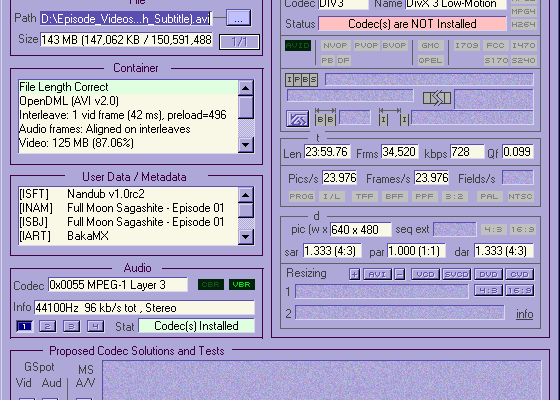The image size is (560, 400).
Task: Click the S170 indicator
Action: pos(496,60)
